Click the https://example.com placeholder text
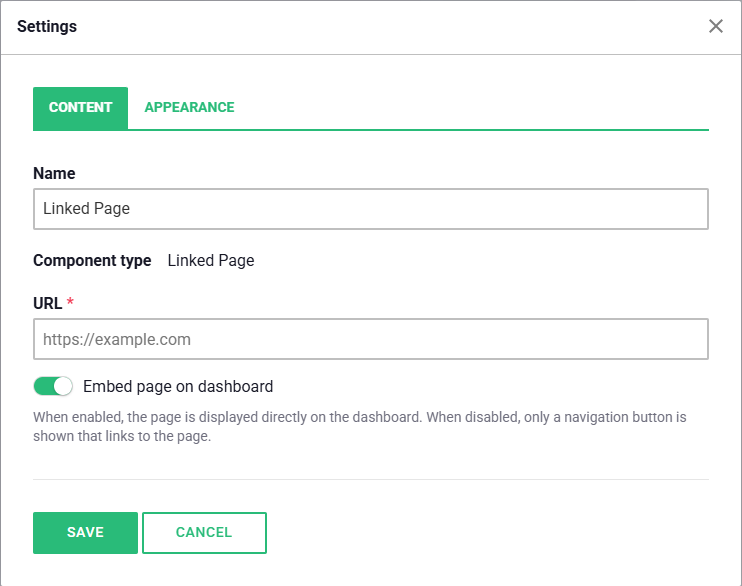This screenshot has width=742, height=586. pos(116,339)
